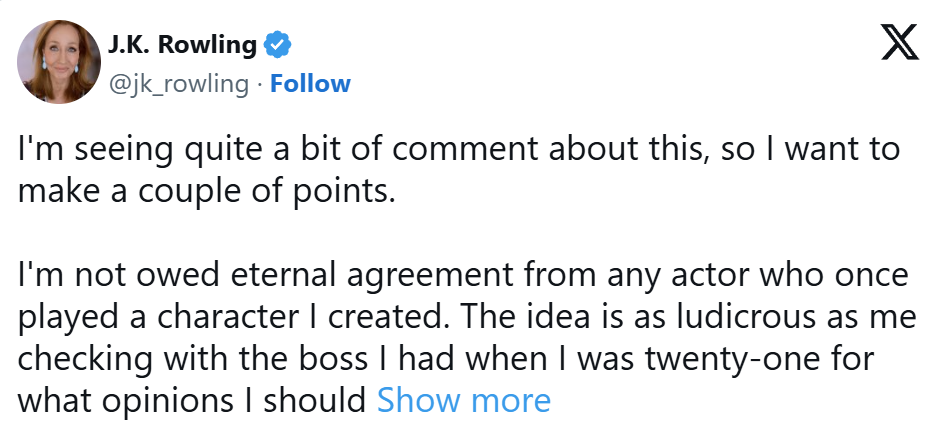Click the line "make a couple of points."
This screenshot has height=435, width=936.
[208, 190]
